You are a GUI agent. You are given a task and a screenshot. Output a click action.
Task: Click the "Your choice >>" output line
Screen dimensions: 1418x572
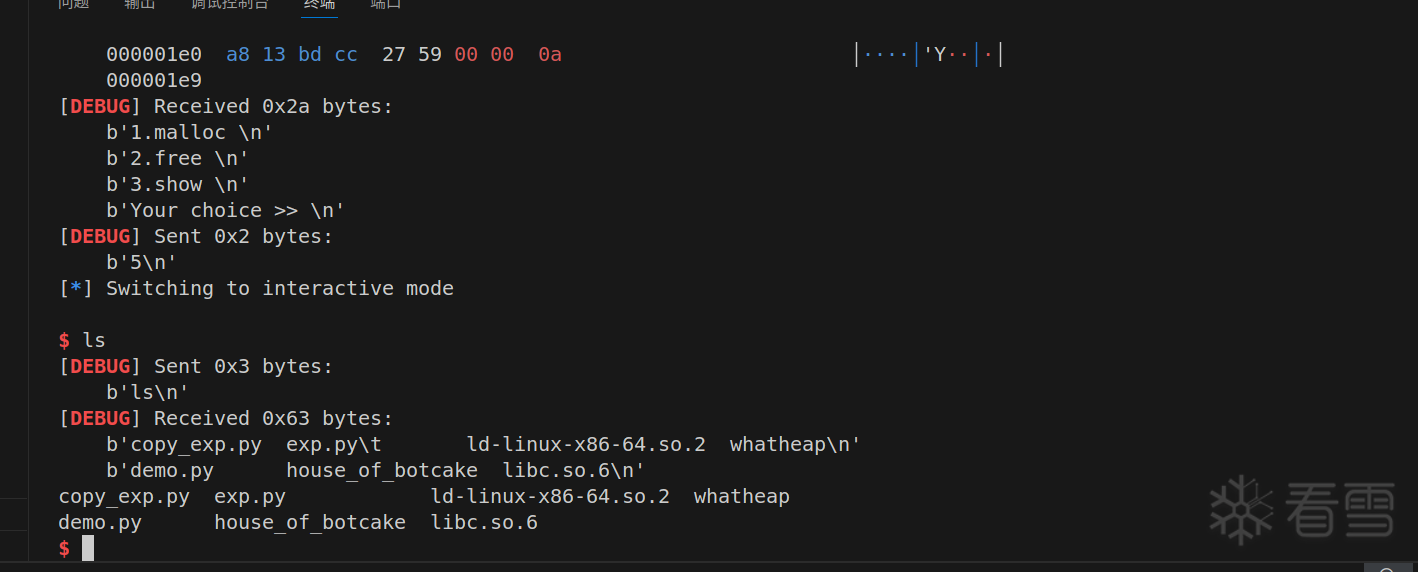click(225, 210)
